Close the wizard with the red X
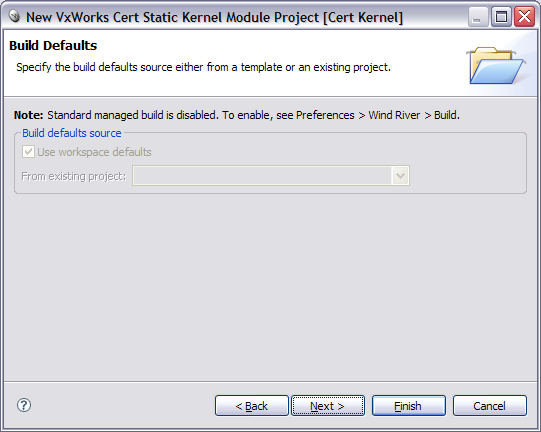 point(524,17)
